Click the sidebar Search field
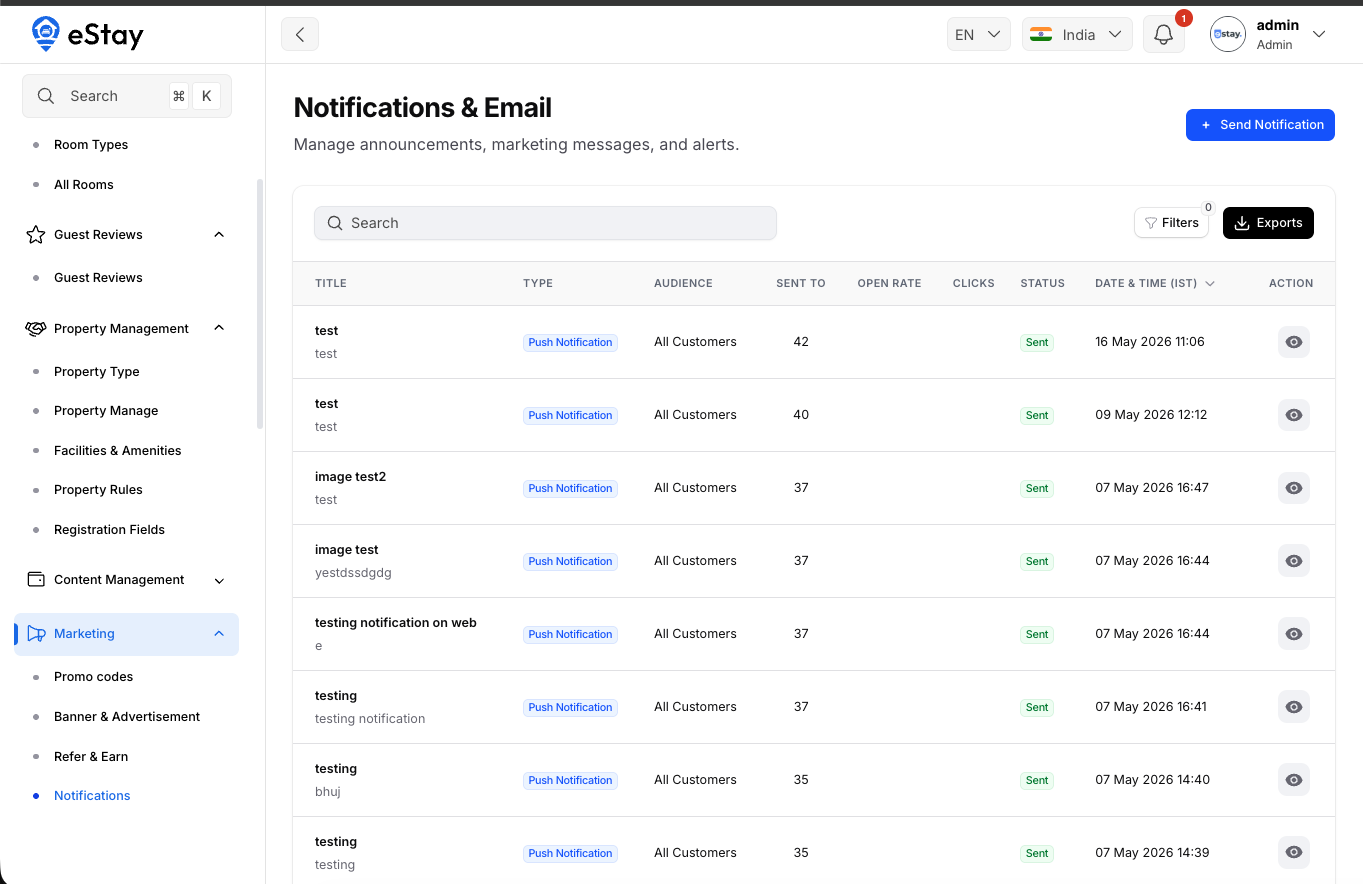1363x884 pixels. [127, 96]
